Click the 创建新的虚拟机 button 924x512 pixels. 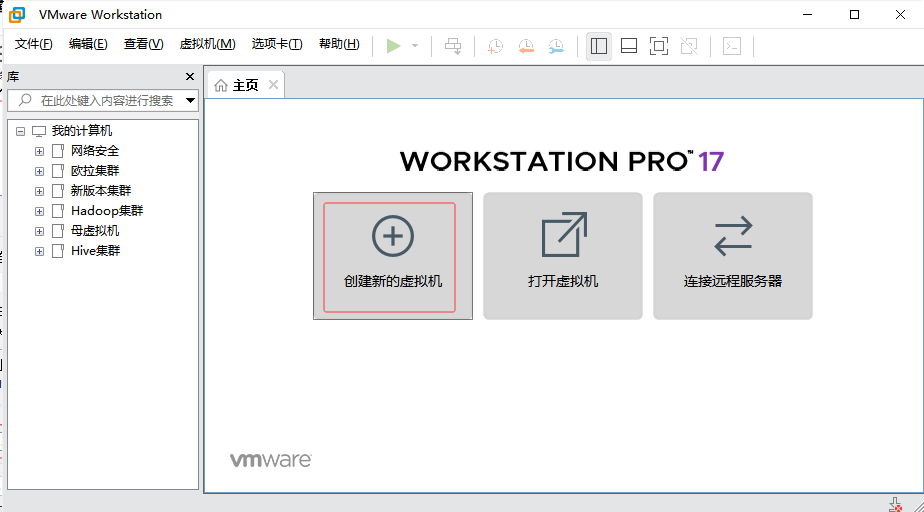click(x=392, y=256)
